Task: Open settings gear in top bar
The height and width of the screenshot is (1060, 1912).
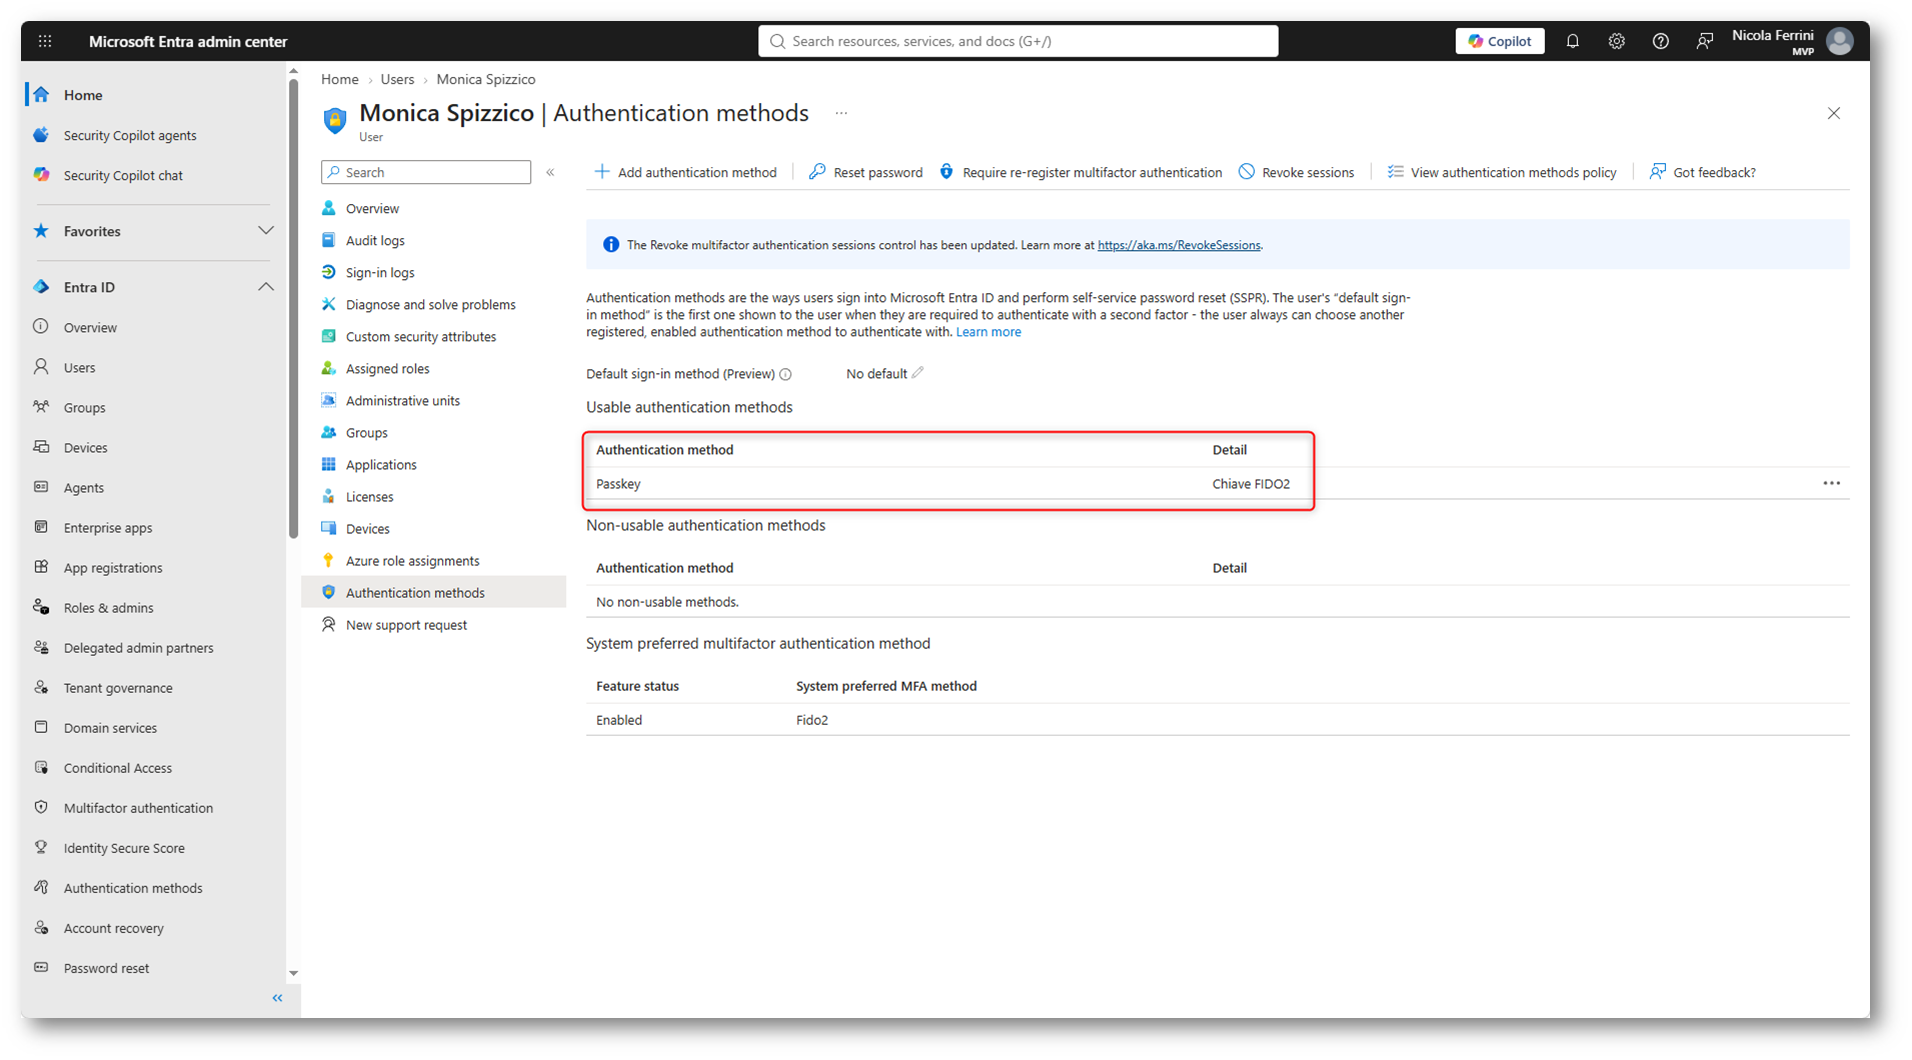Action: [1616, 41]
